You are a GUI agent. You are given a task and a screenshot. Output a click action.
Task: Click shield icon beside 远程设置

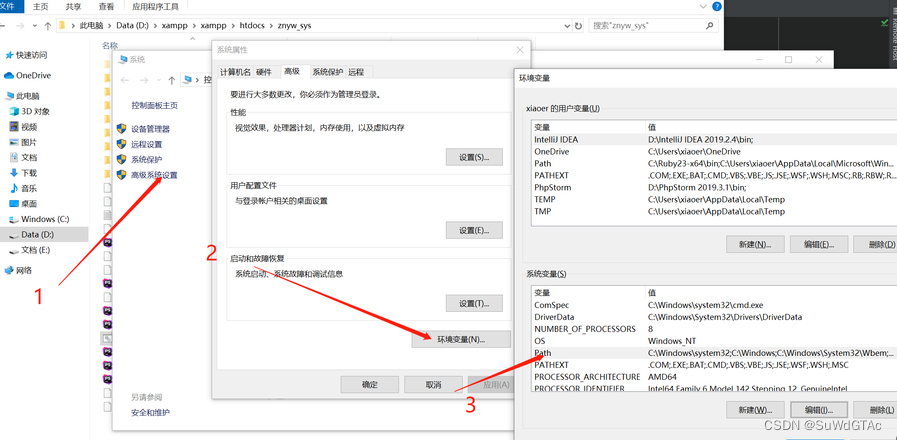tap(121, 144)
